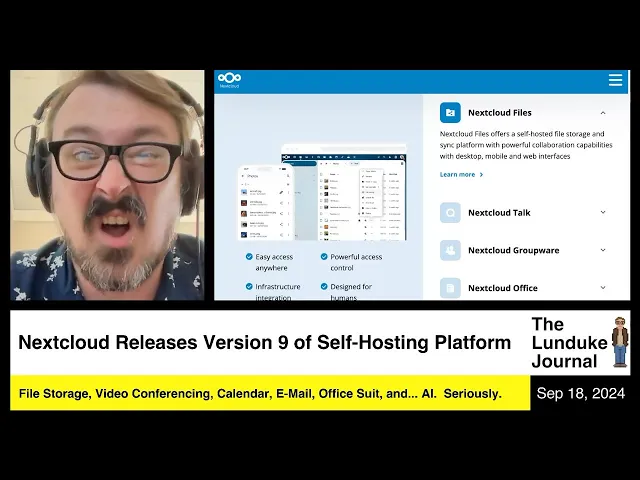This screenshot has height=480, width=640.
Task: Open the hamburger menu icon
Action: pos(615,80)
